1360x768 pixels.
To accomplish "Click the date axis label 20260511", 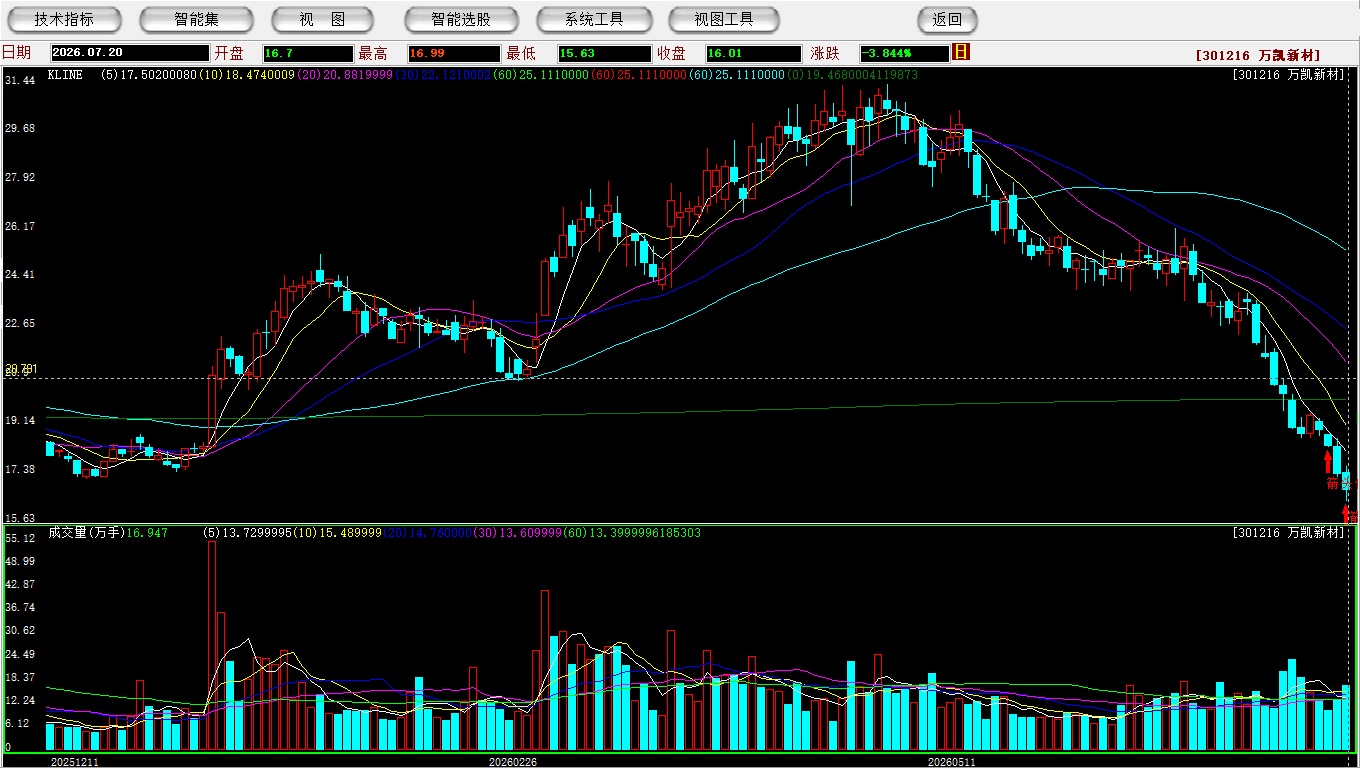I will tap(951, 761).
